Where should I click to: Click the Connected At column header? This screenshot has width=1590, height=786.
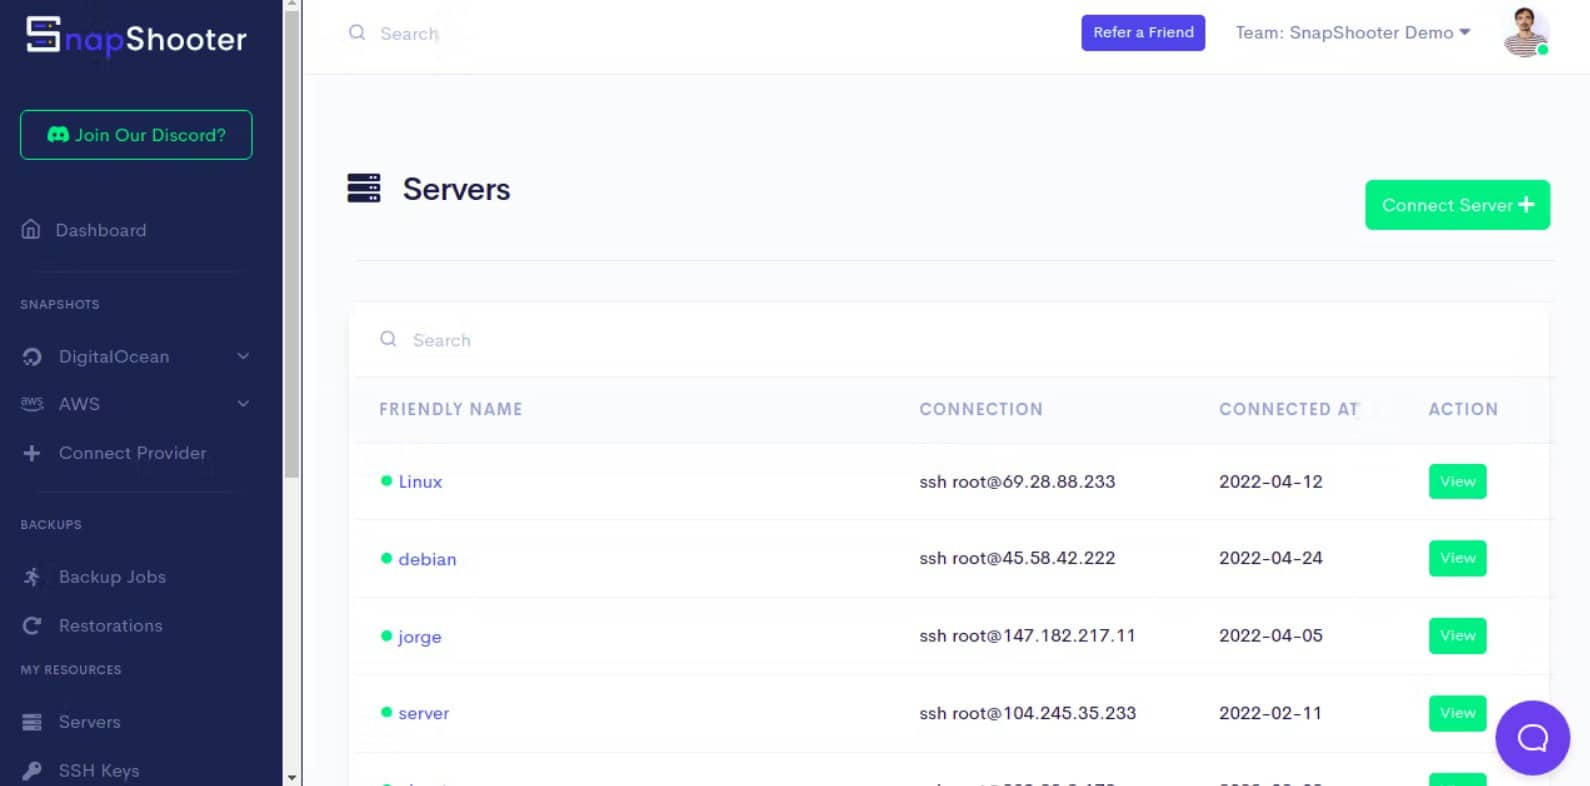coord(1289,409)
